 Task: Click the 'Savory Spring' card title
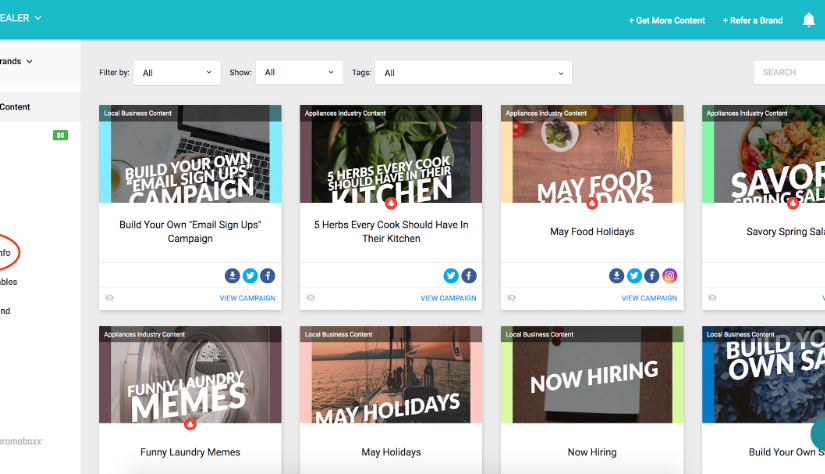[785, 231]
